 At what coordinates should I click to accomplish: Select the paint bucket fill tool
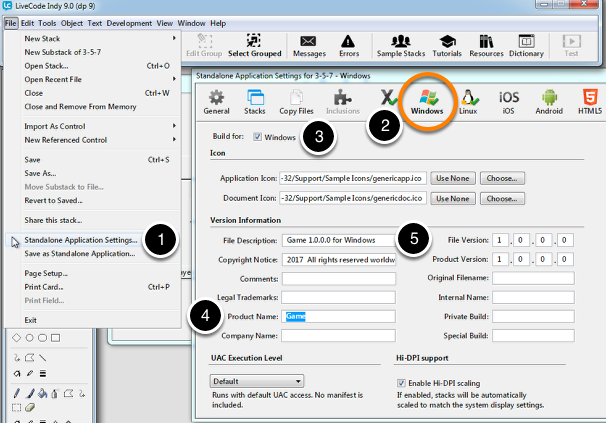[x=43, y=394]
